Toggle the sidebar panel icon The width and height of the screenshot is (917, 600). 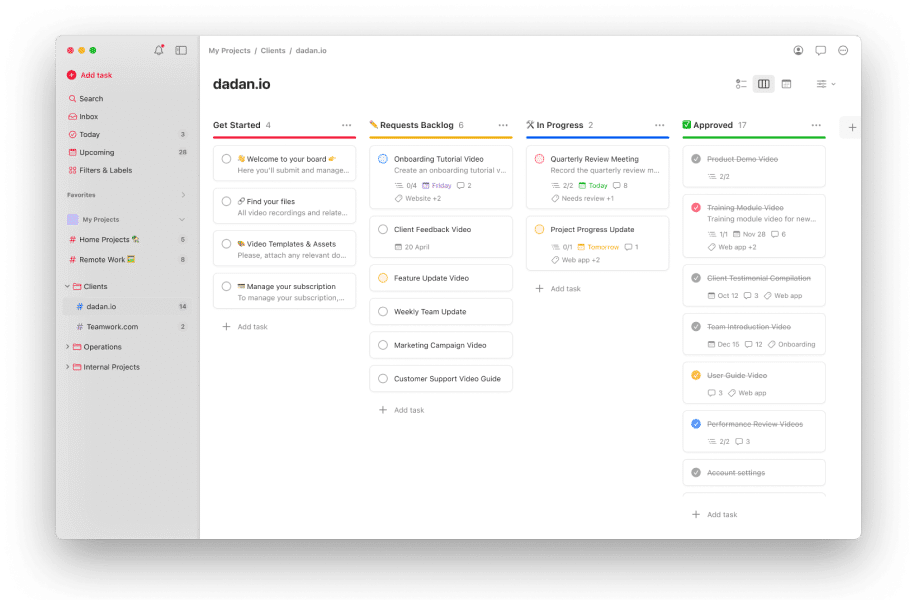point(181,50)
